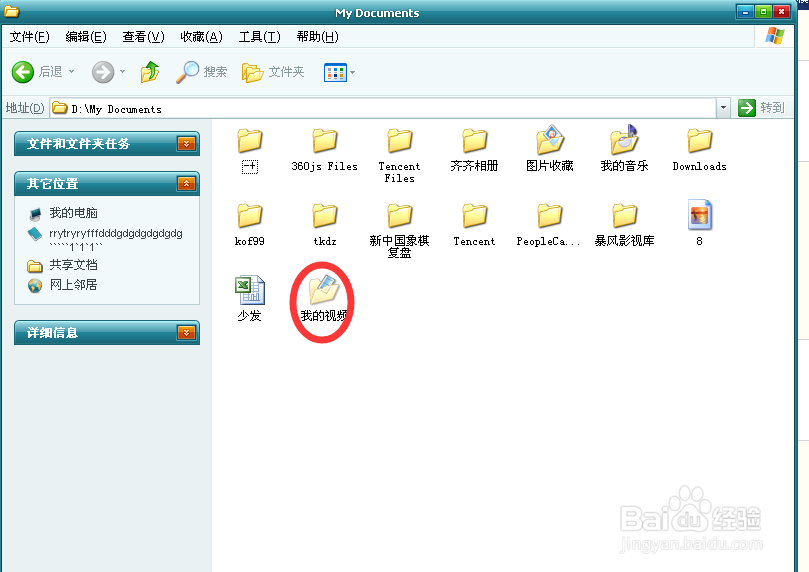
Task: Toggle the Folders (文件夹) pane
Action: 273,72
